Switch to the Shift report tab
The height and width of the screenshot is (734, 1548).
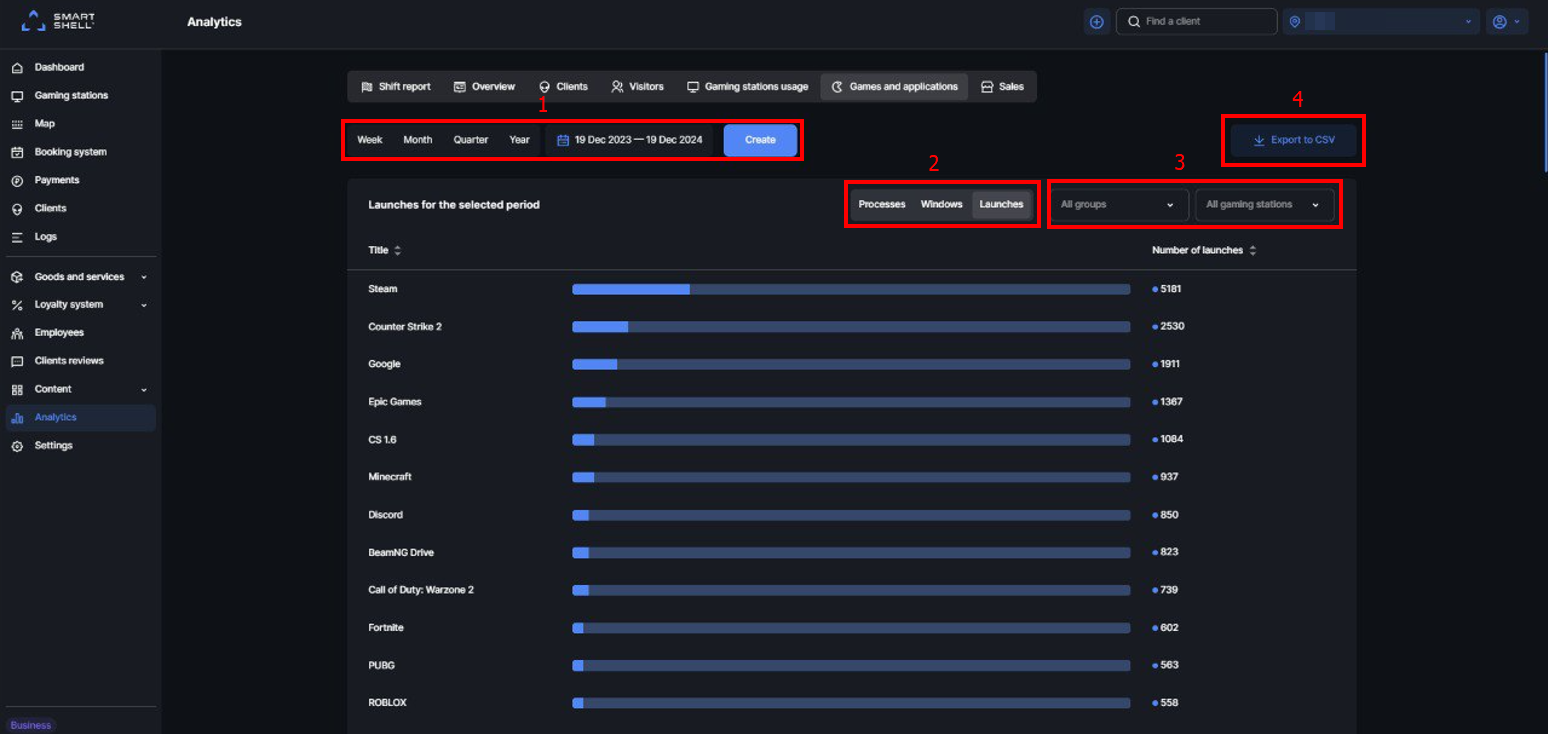tap(396, 87)
